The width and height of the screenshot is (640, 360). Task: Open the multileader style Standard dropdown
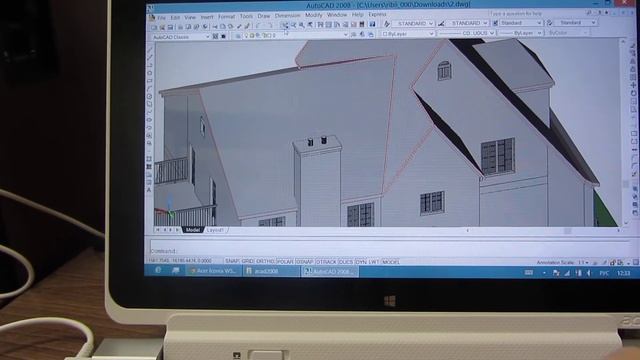[x=576, y=22]
